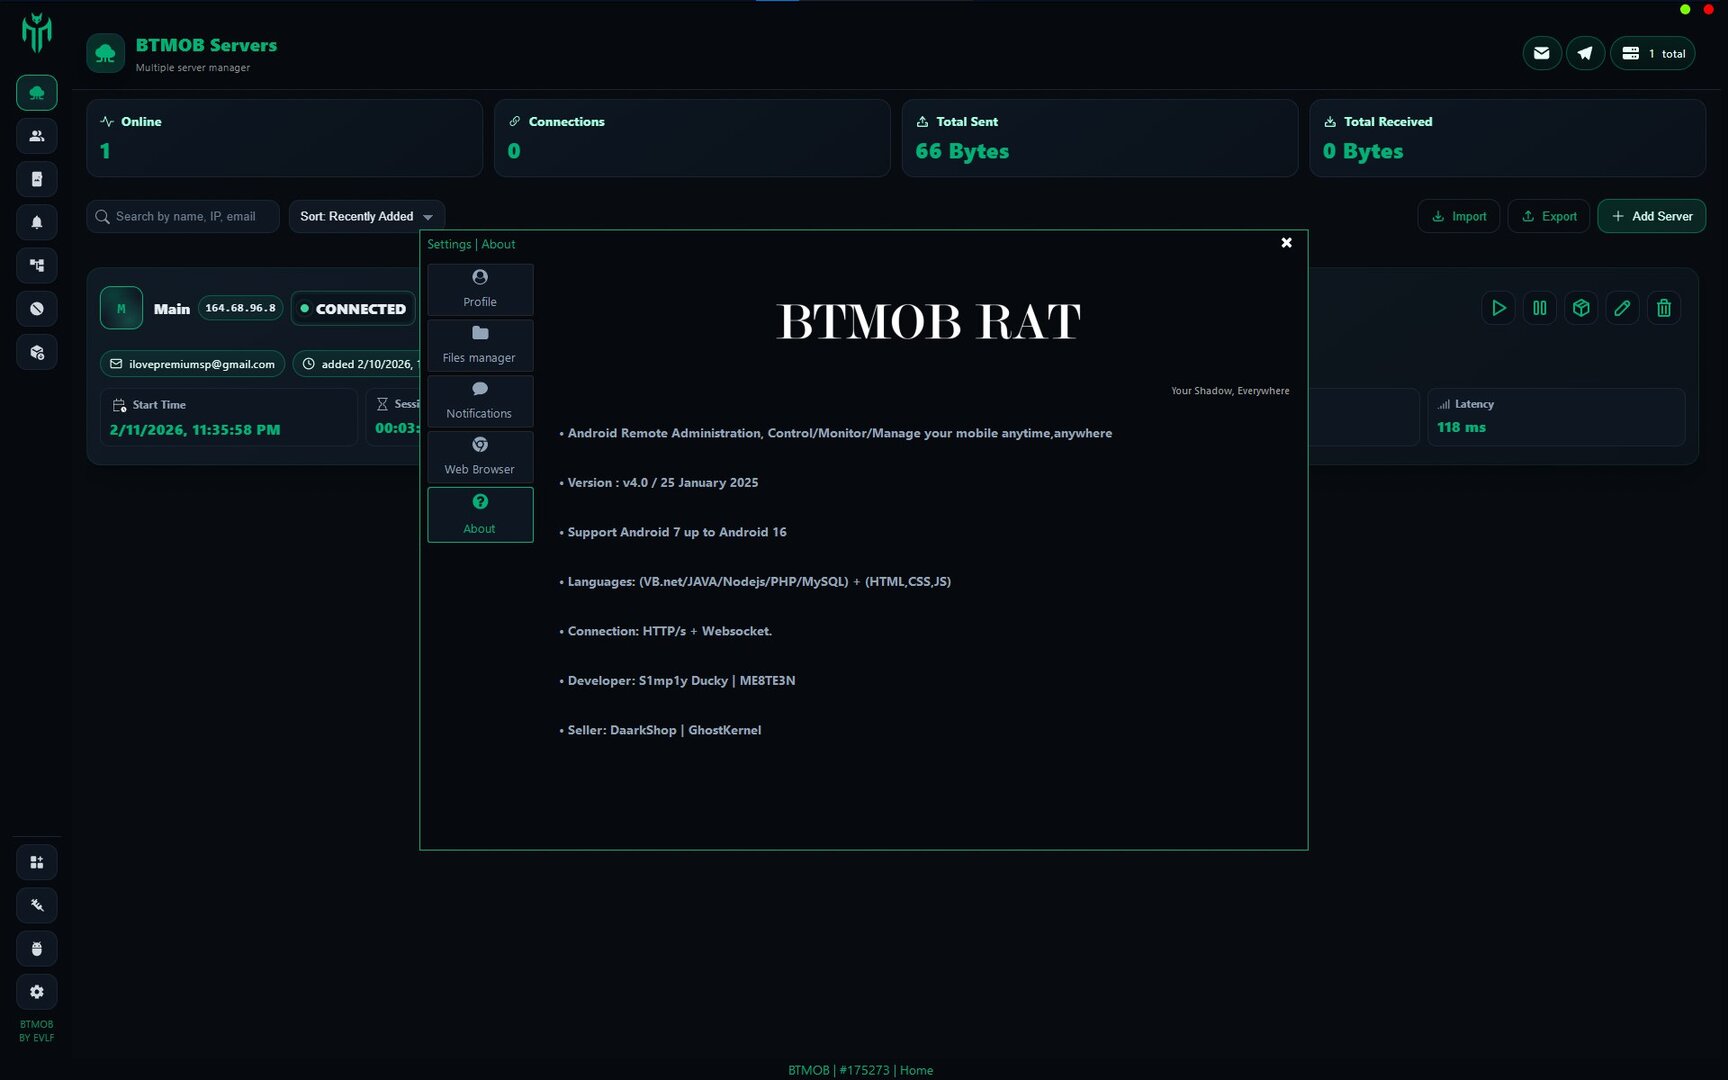Click the bell icon in left sidebar
The height and width of the screenshot is (1080, 1728).
pos(37,222)
